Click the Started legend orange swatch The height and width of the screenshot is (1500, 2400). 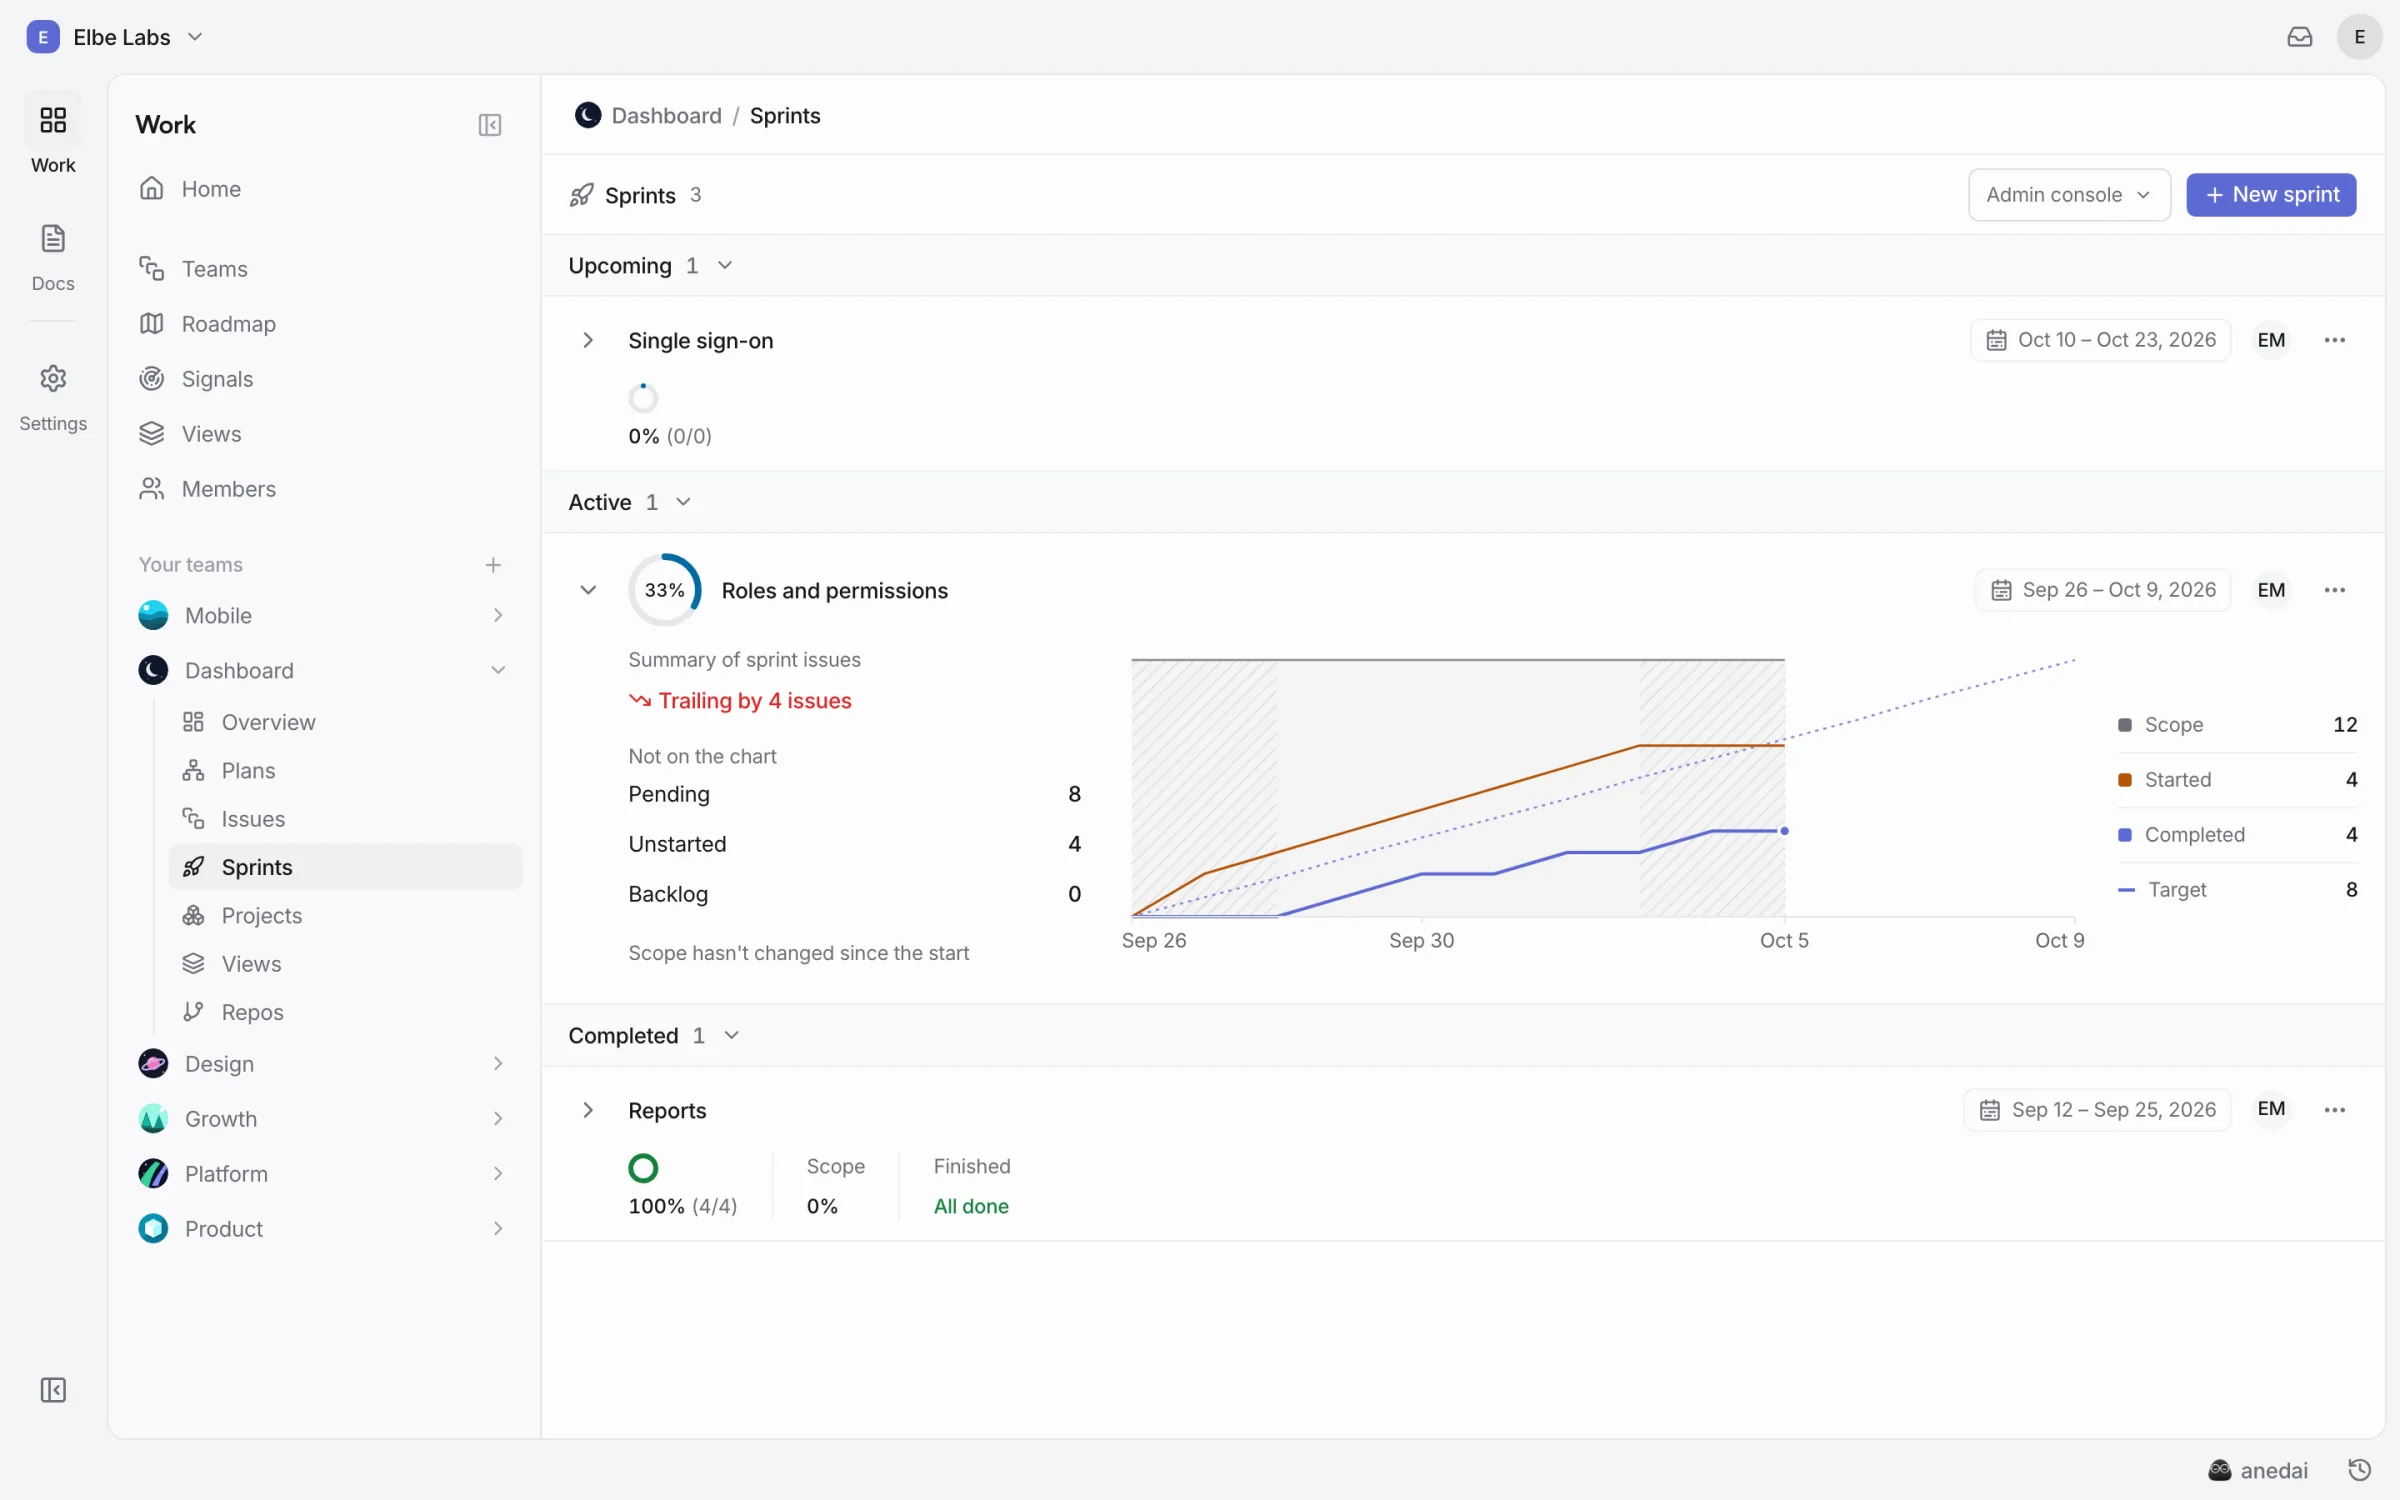(x=2125, y=780)
